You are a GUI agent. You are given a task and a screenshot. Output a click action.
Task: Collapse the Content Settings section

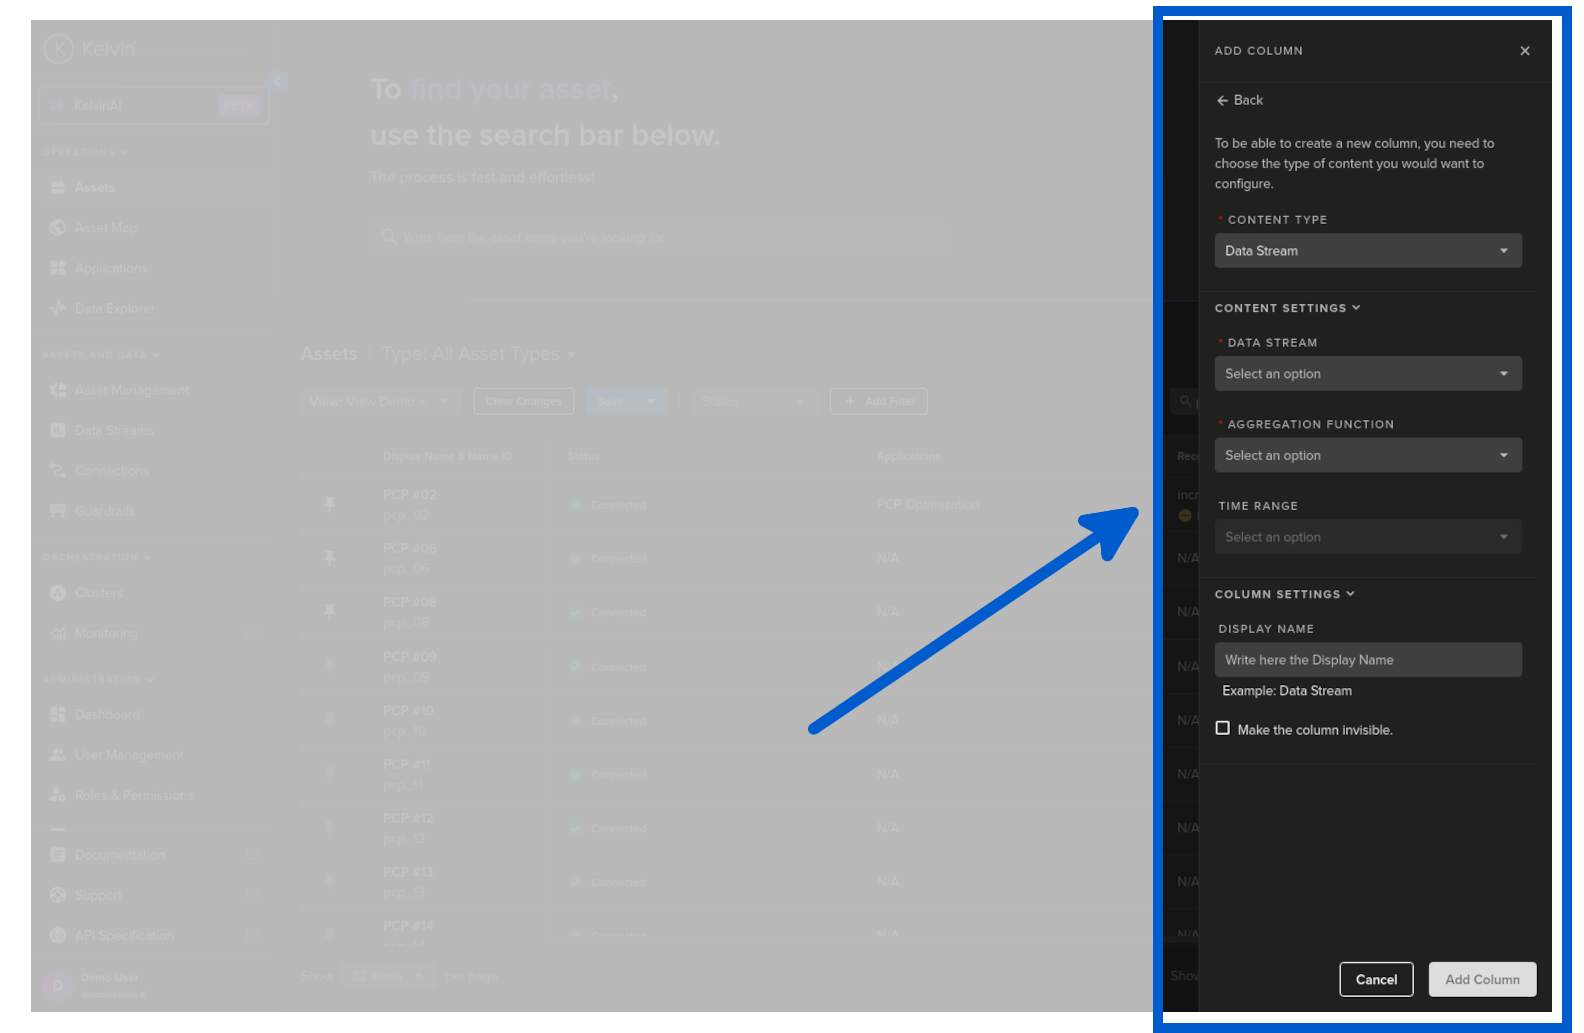[1287, 308]
